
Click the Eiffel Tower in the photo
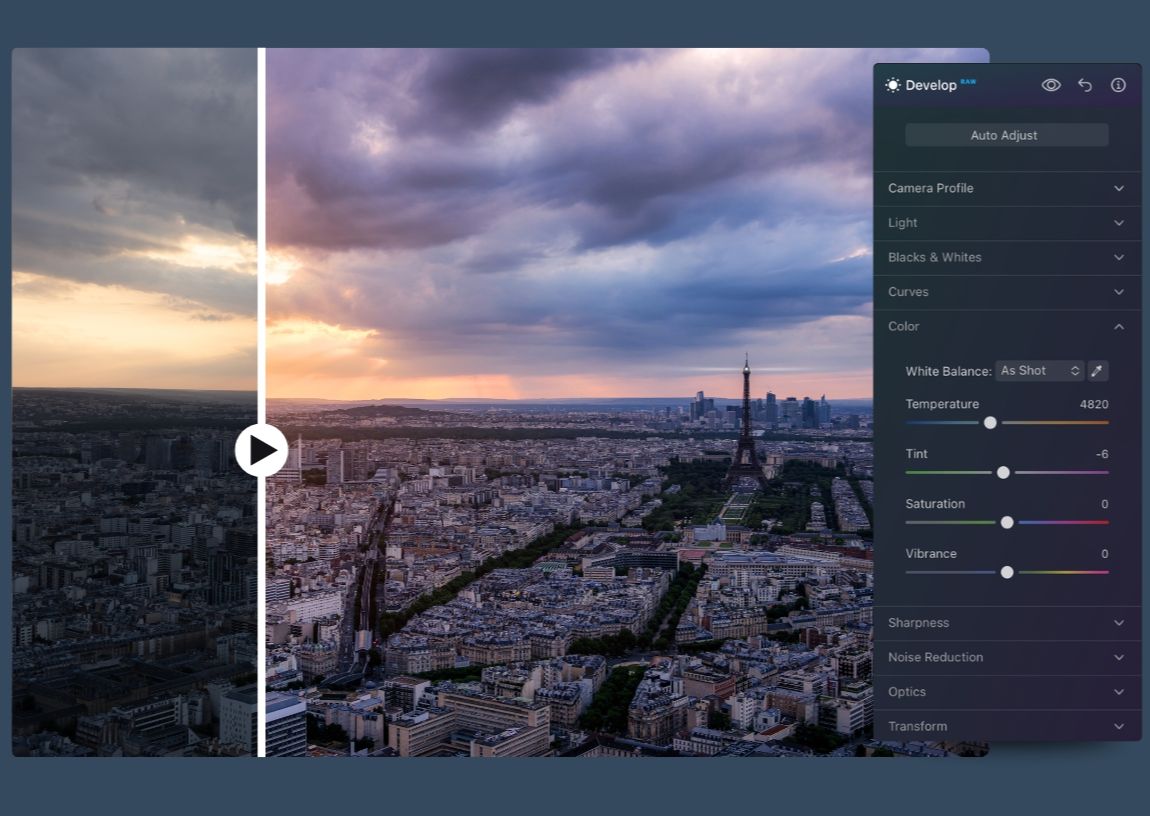[746, 422]
